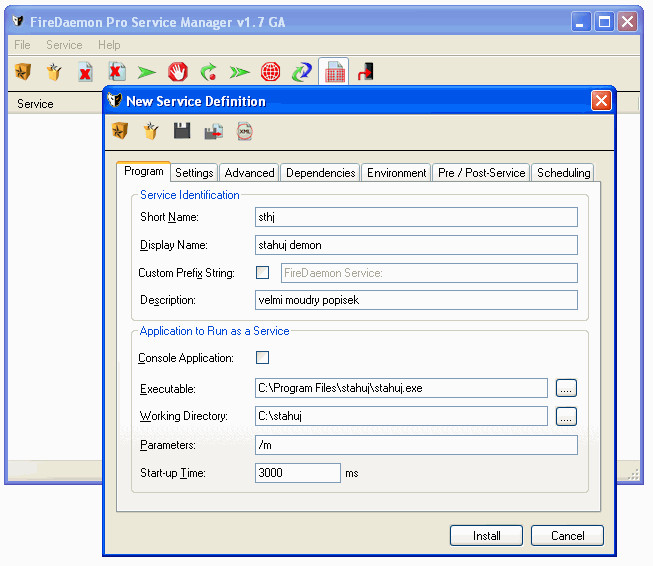Click the Cancel button
The width and height of the screenshot is (653, 566).
(567, 535)
